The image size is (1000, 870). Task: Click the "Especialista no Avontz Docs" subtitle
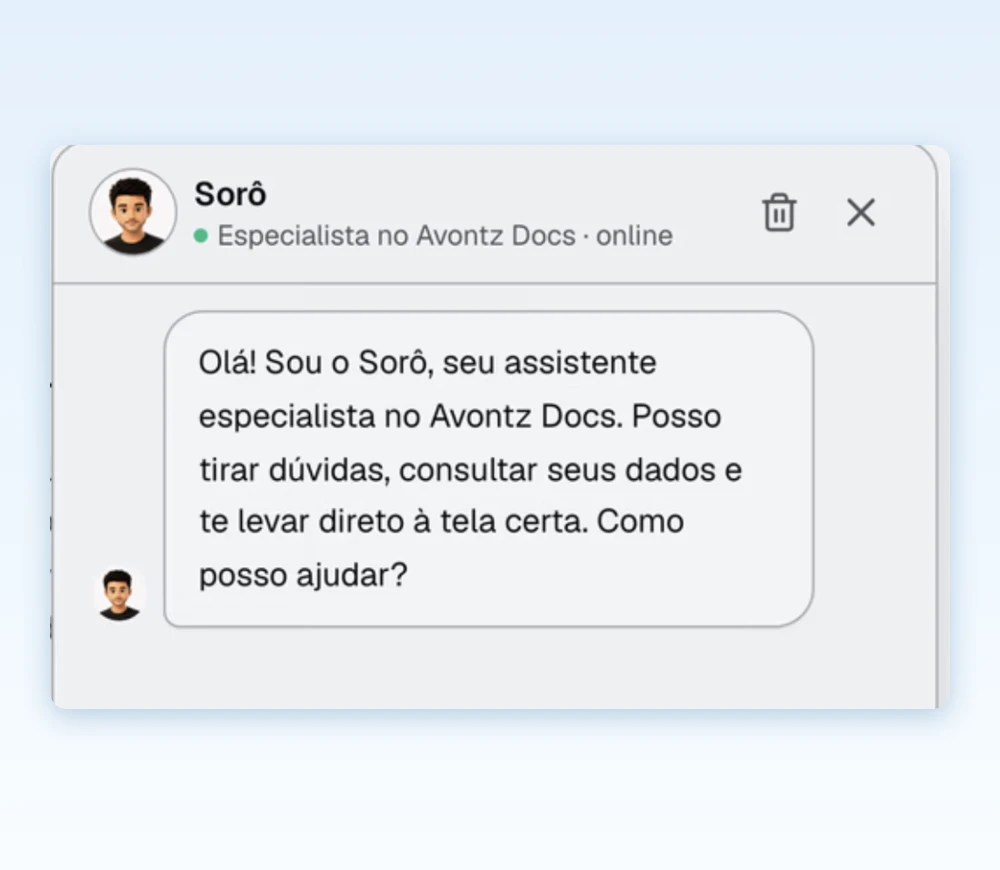pos(397,236)
